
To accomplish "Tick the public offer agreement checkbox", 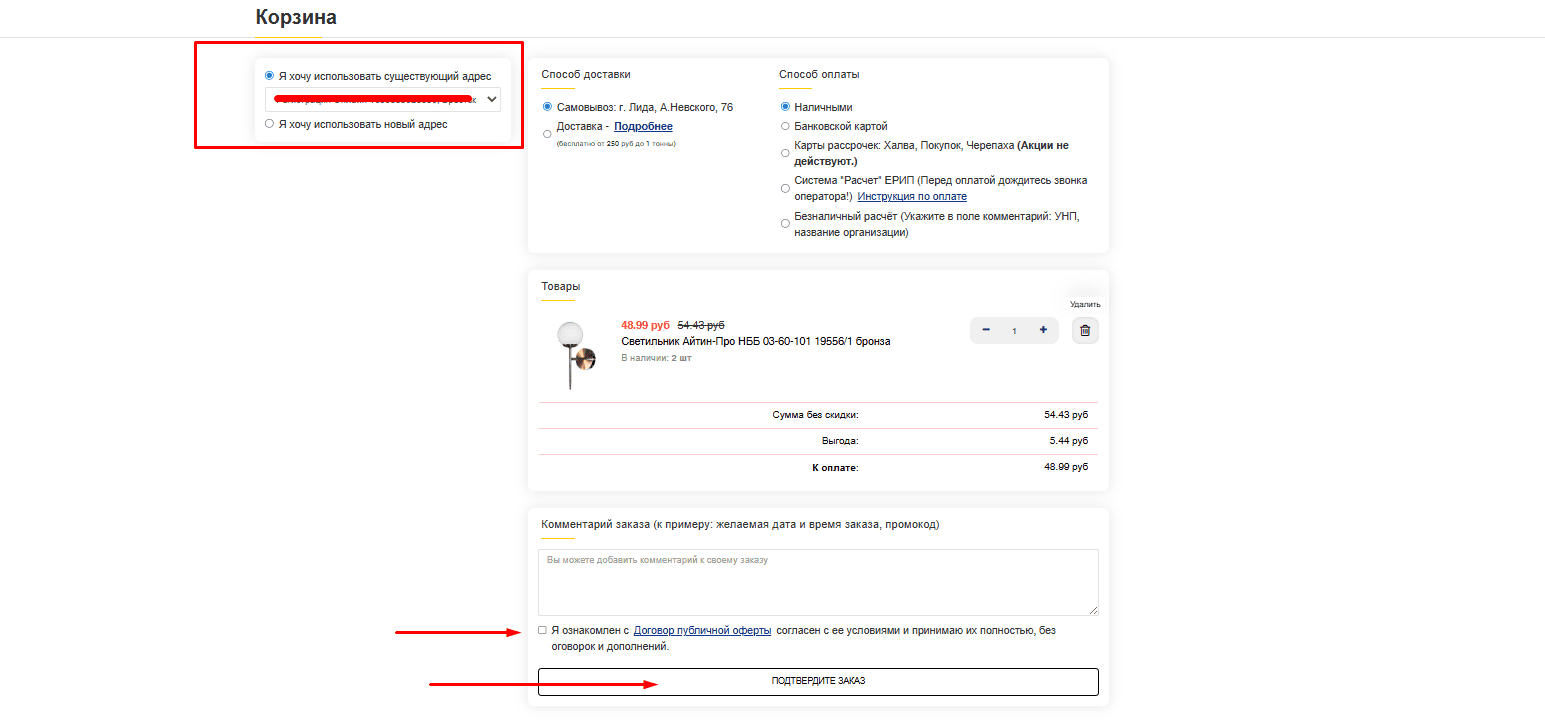I will 542,631.
